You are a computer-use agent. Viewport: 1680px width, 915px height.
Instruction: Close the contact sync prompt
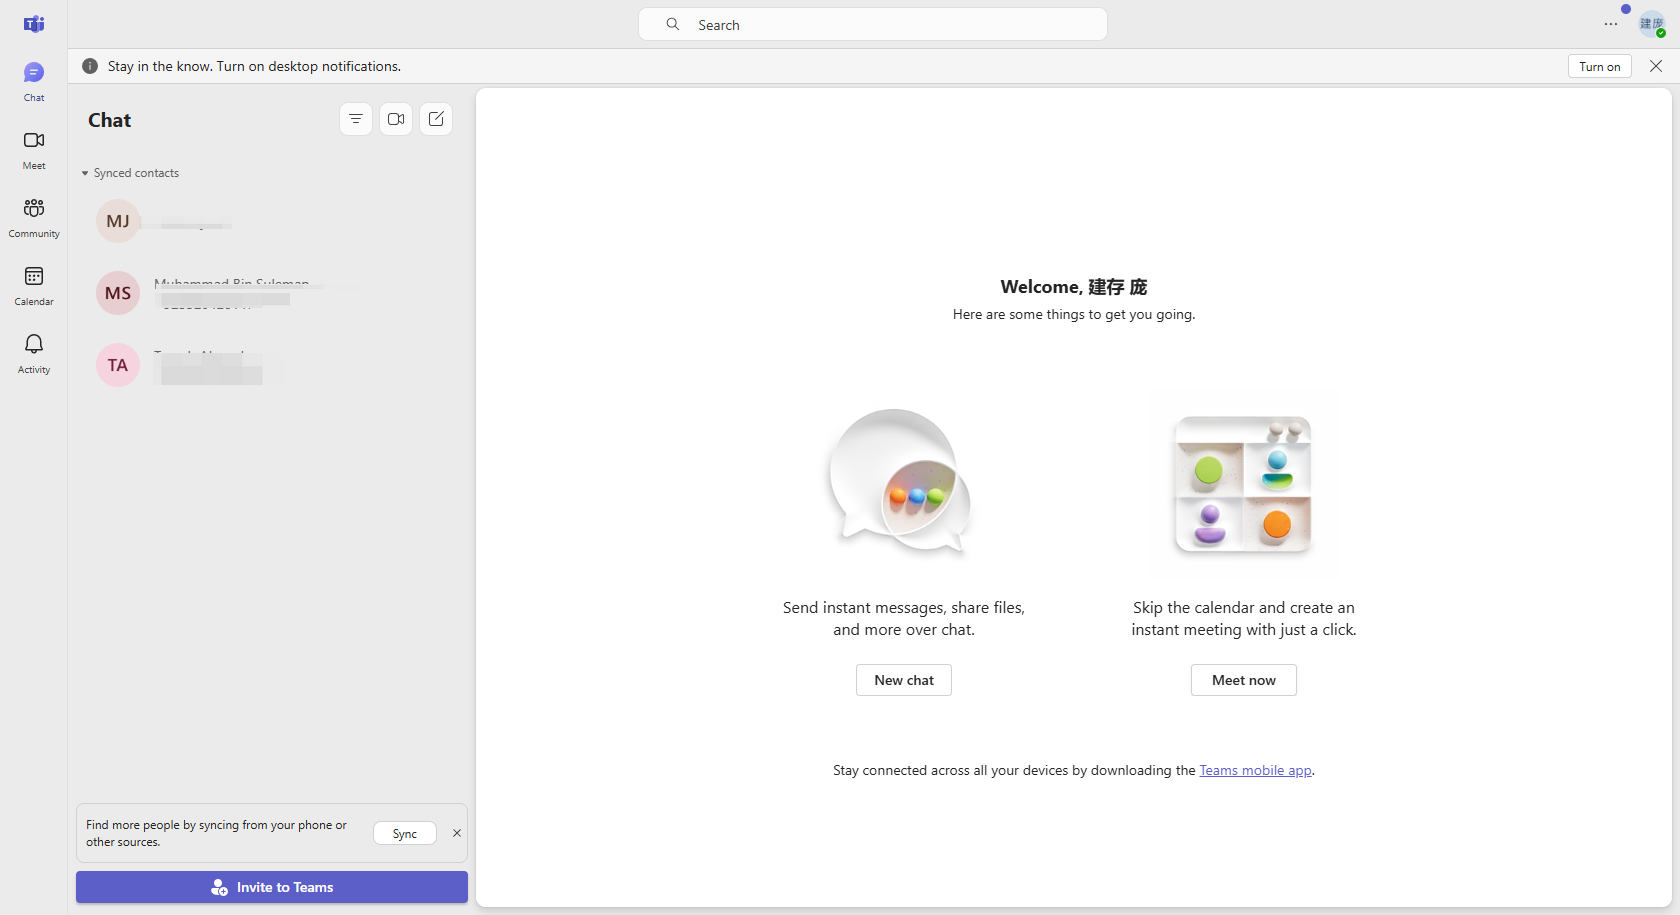457,833
